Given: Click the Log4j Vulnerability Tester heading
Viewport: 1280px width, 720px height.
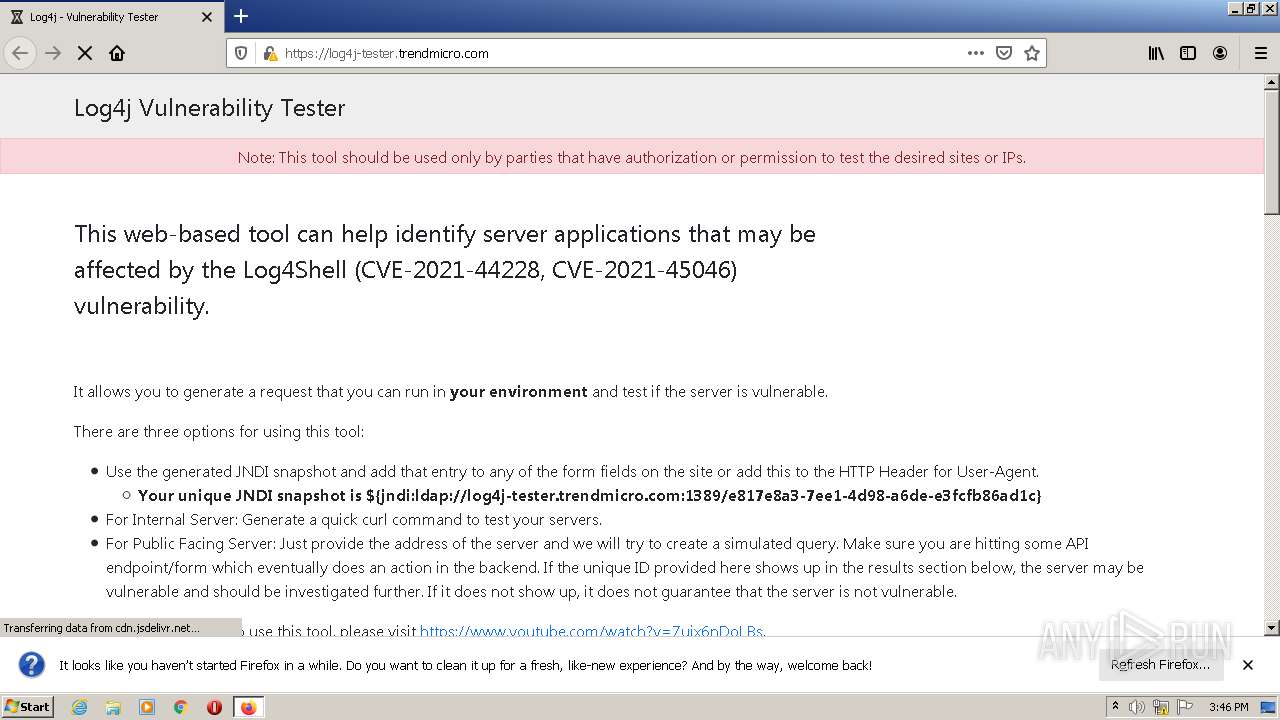Looking at the screenshot, I should tap(209, 108).
